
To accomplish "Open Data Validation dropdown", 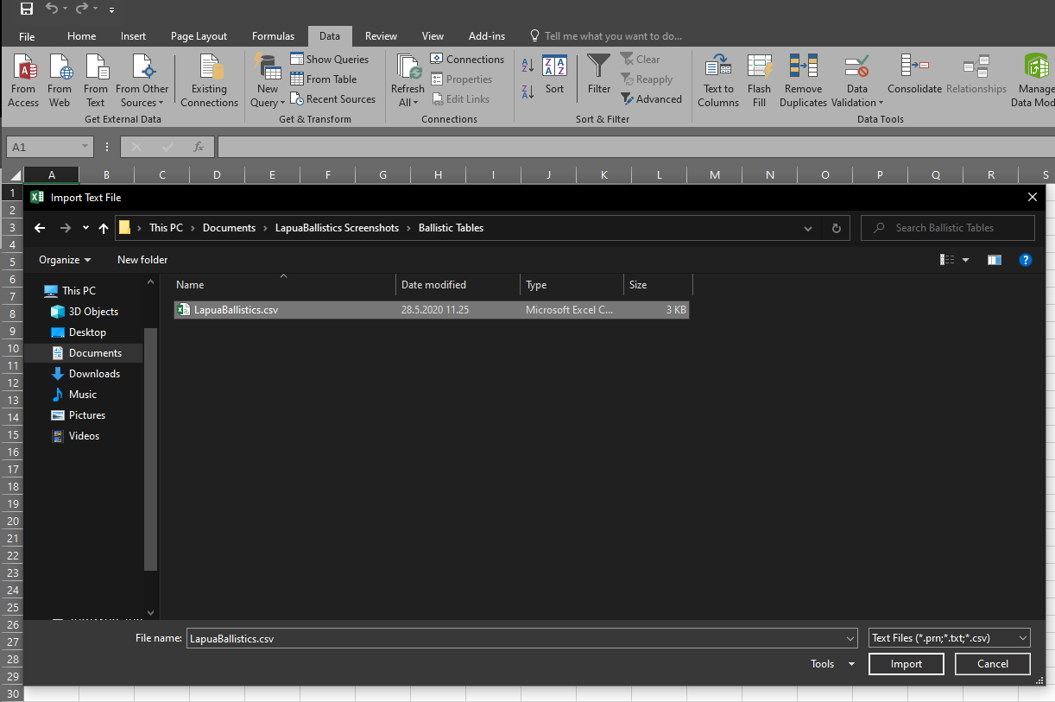I will point(857,81).
